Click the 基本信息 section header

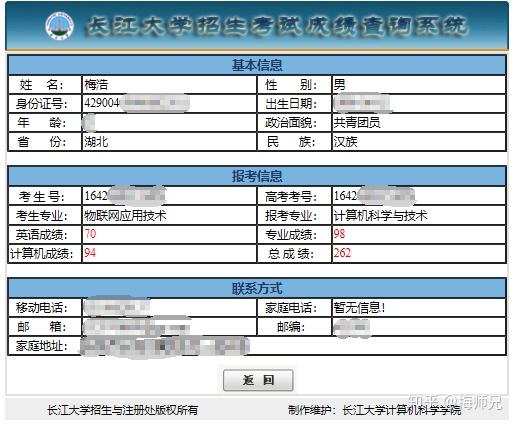[x=257, y=65]
